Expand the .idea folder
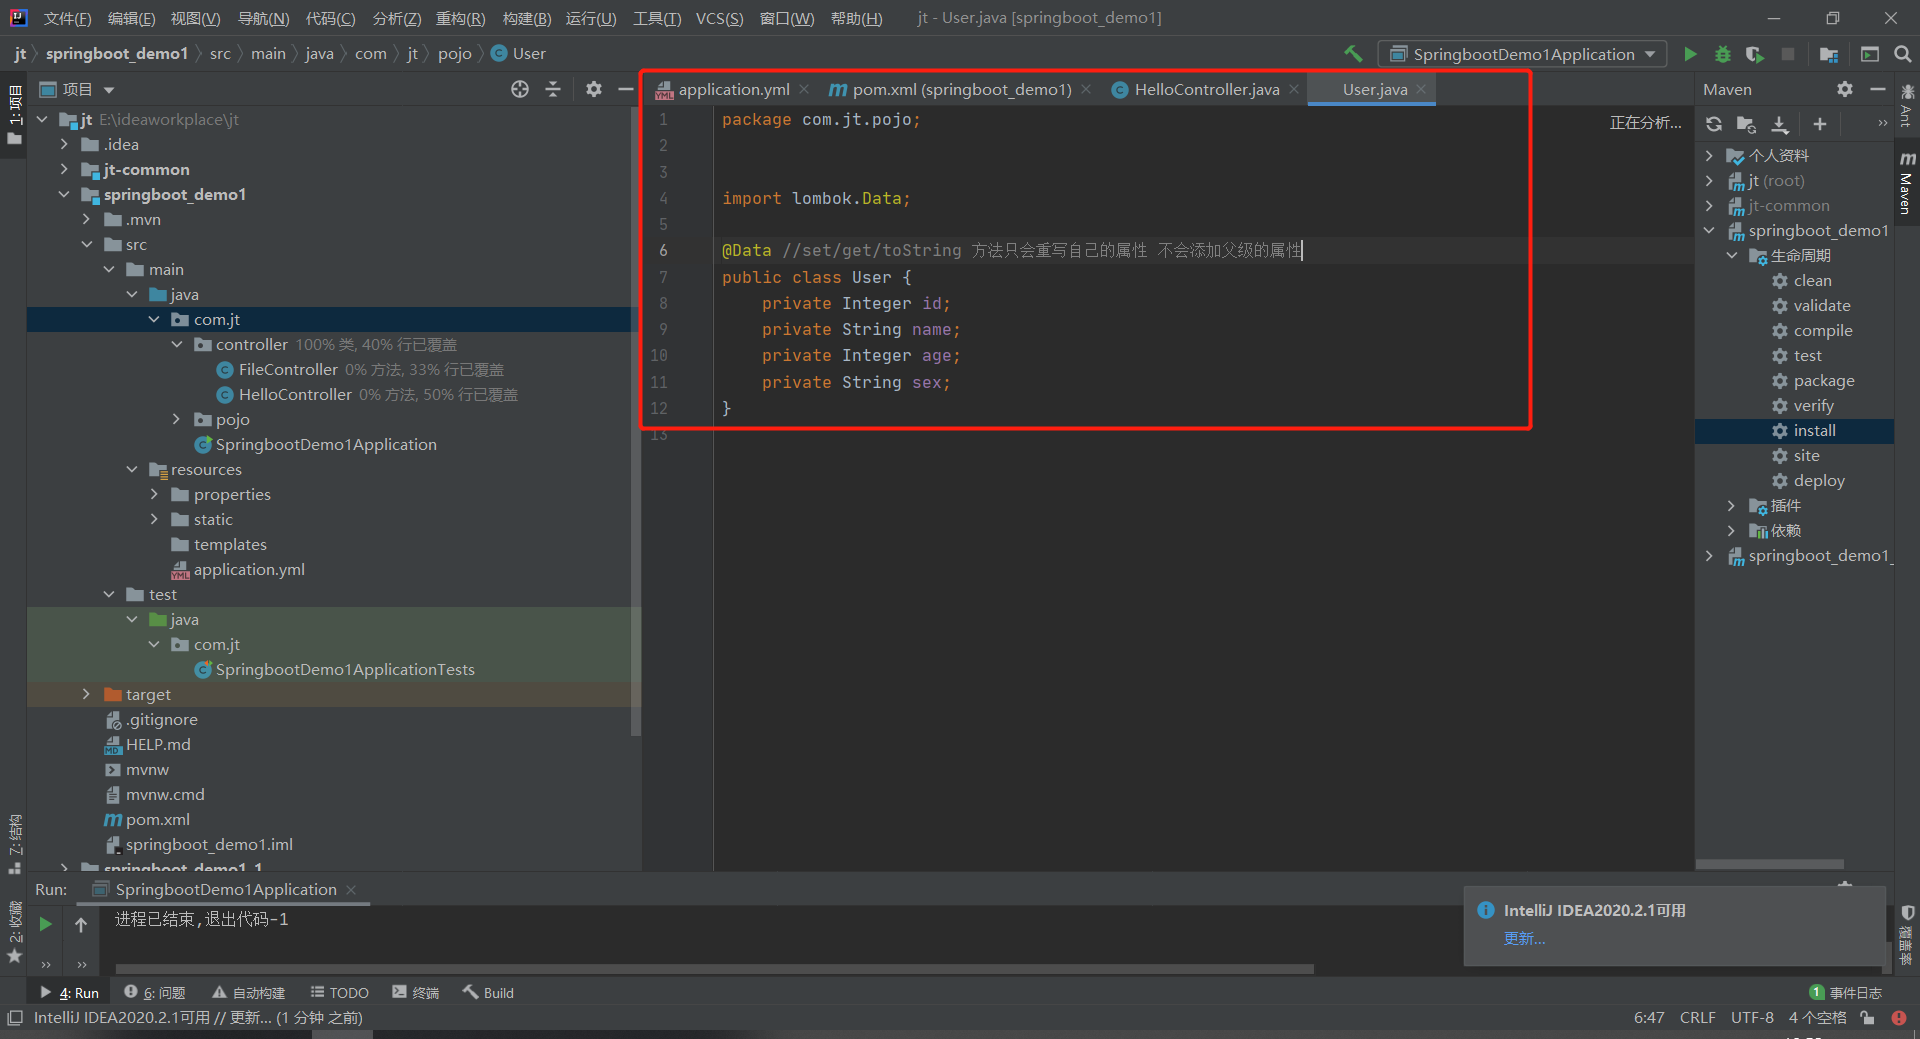The height and width of the screenshot is (1039, 1920). [x=64, y=145]
